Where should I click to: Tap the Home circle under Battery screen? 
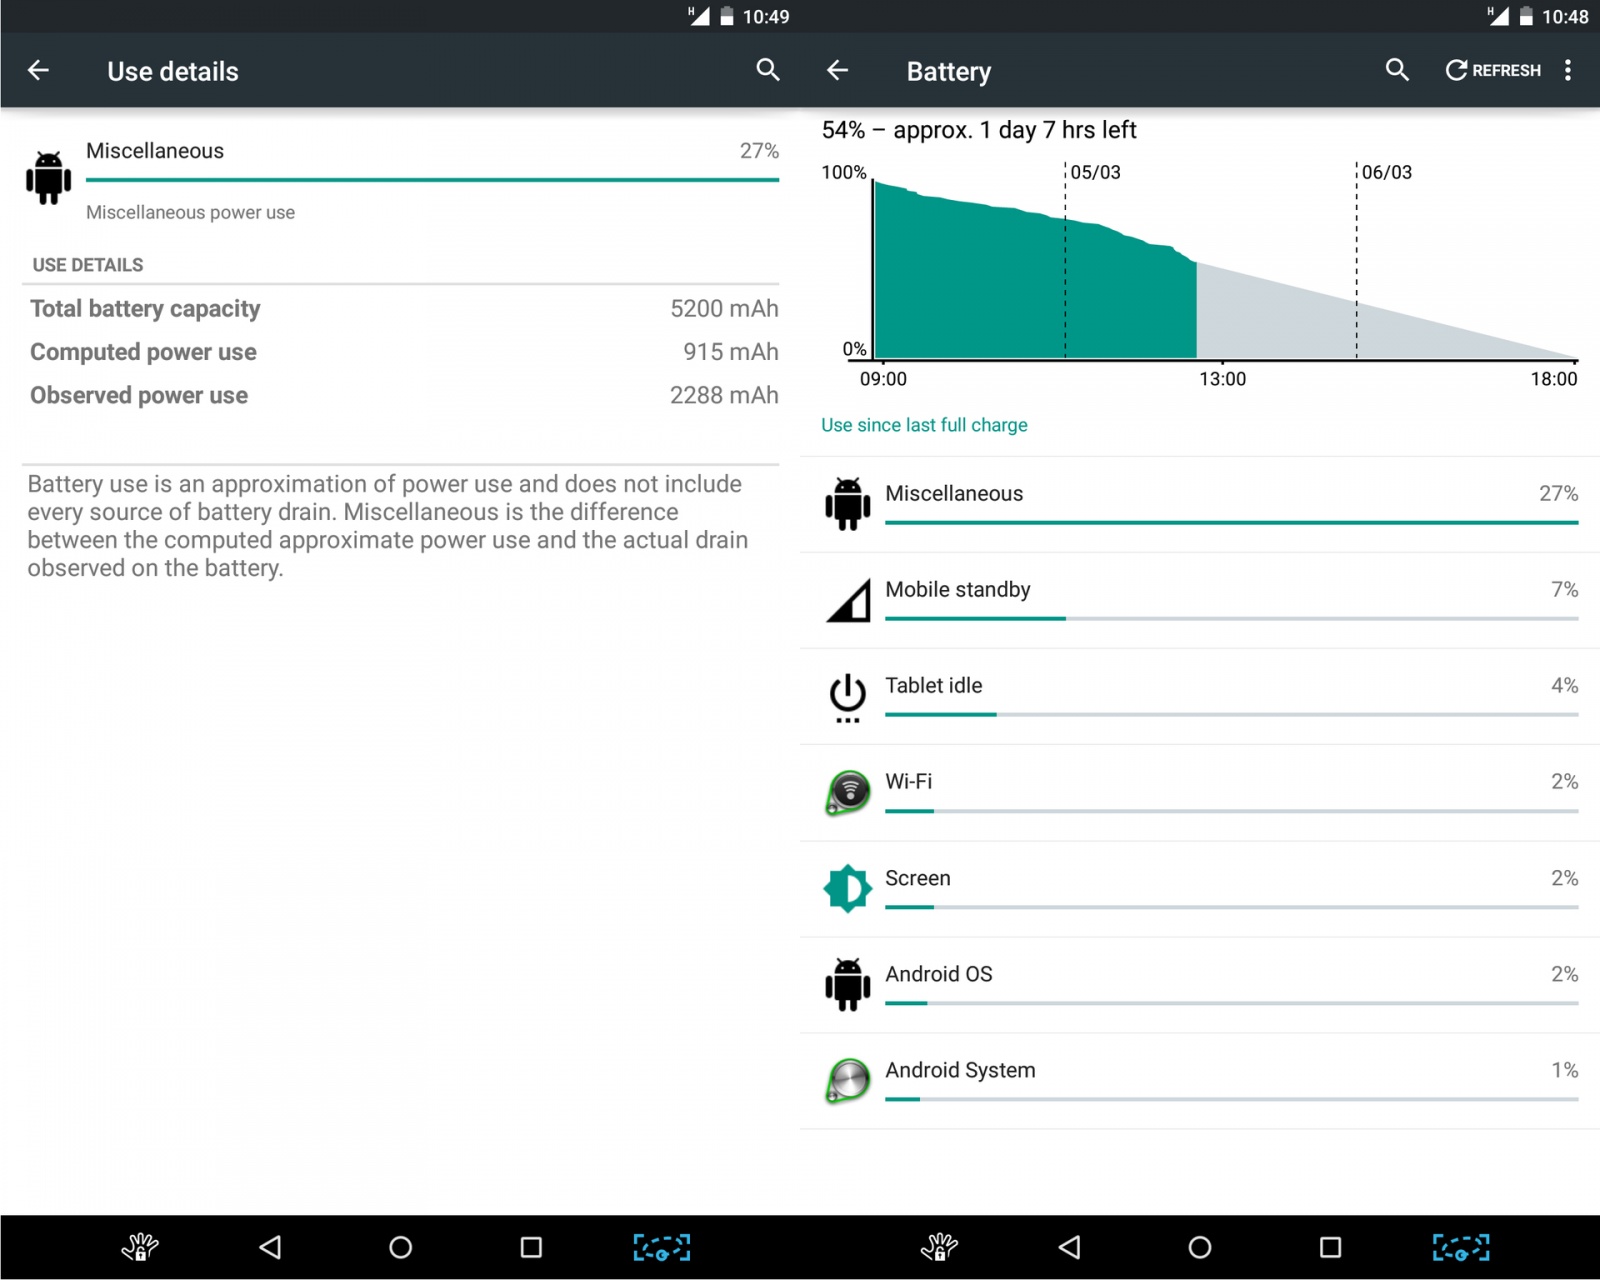[x=1200, y=1247]
